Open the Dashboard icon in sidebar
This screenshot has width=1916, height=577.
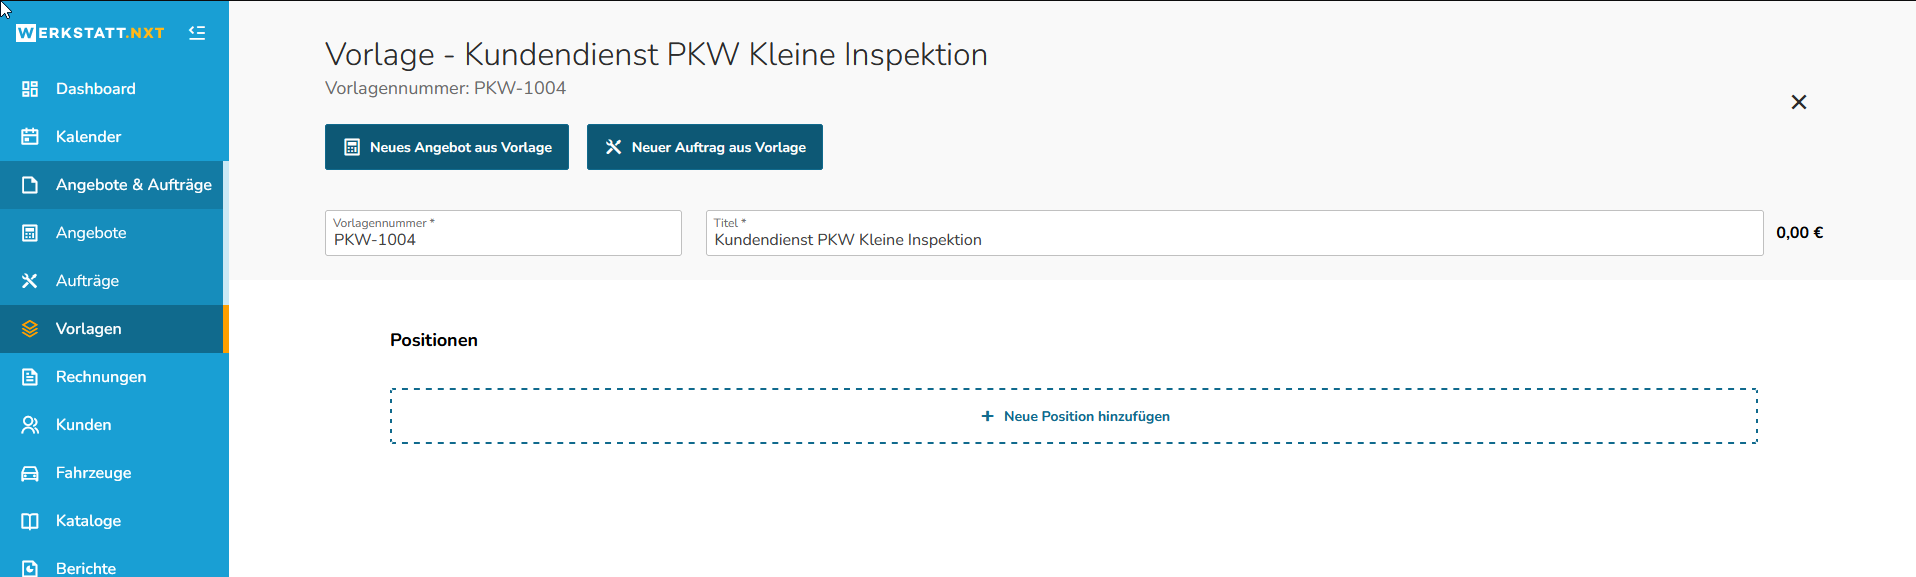pos(30,89)
